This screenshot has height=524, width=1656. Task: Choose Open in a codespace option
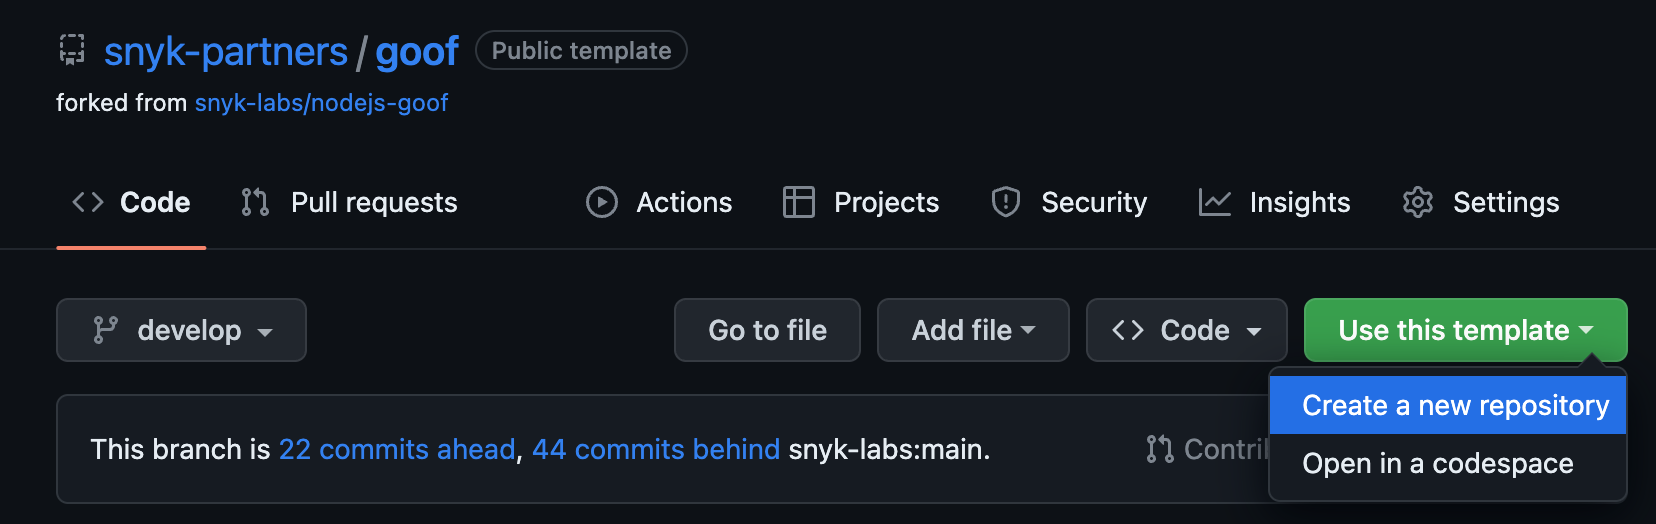1437,464
